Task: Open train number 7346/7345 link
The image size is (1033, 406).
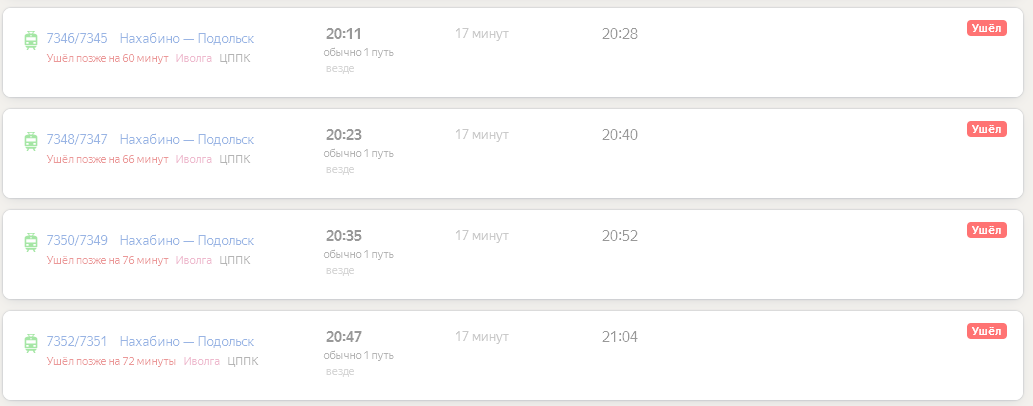Action: [77, 39]
